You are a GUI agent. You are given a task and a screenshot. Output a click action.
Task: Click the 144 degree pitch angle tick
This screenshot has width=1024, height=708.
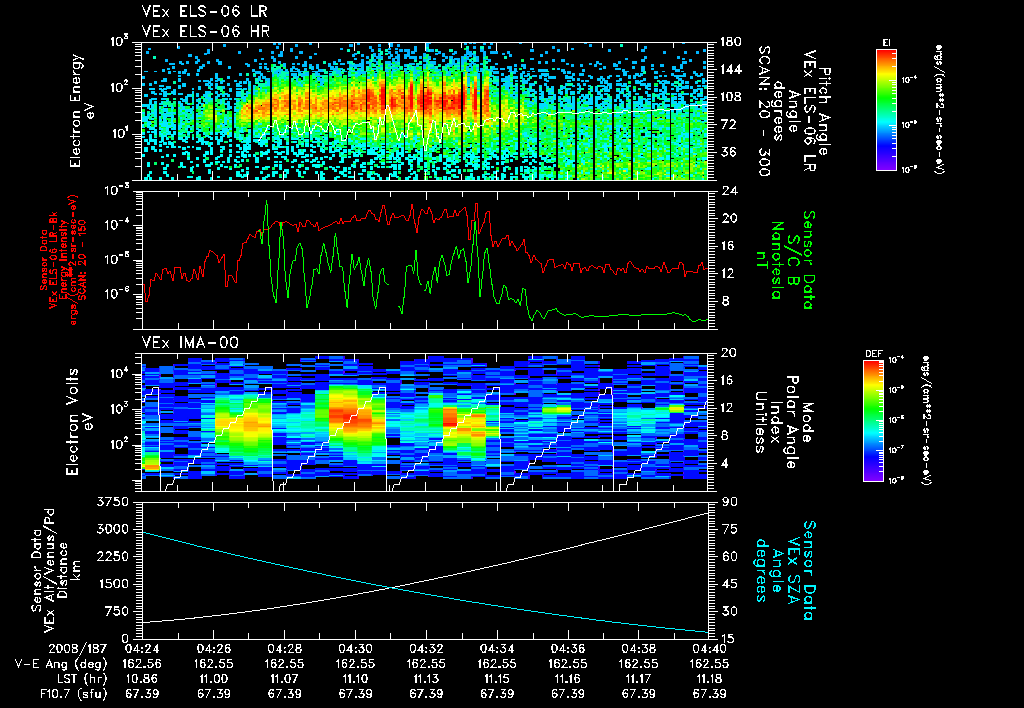click(731, 69)
